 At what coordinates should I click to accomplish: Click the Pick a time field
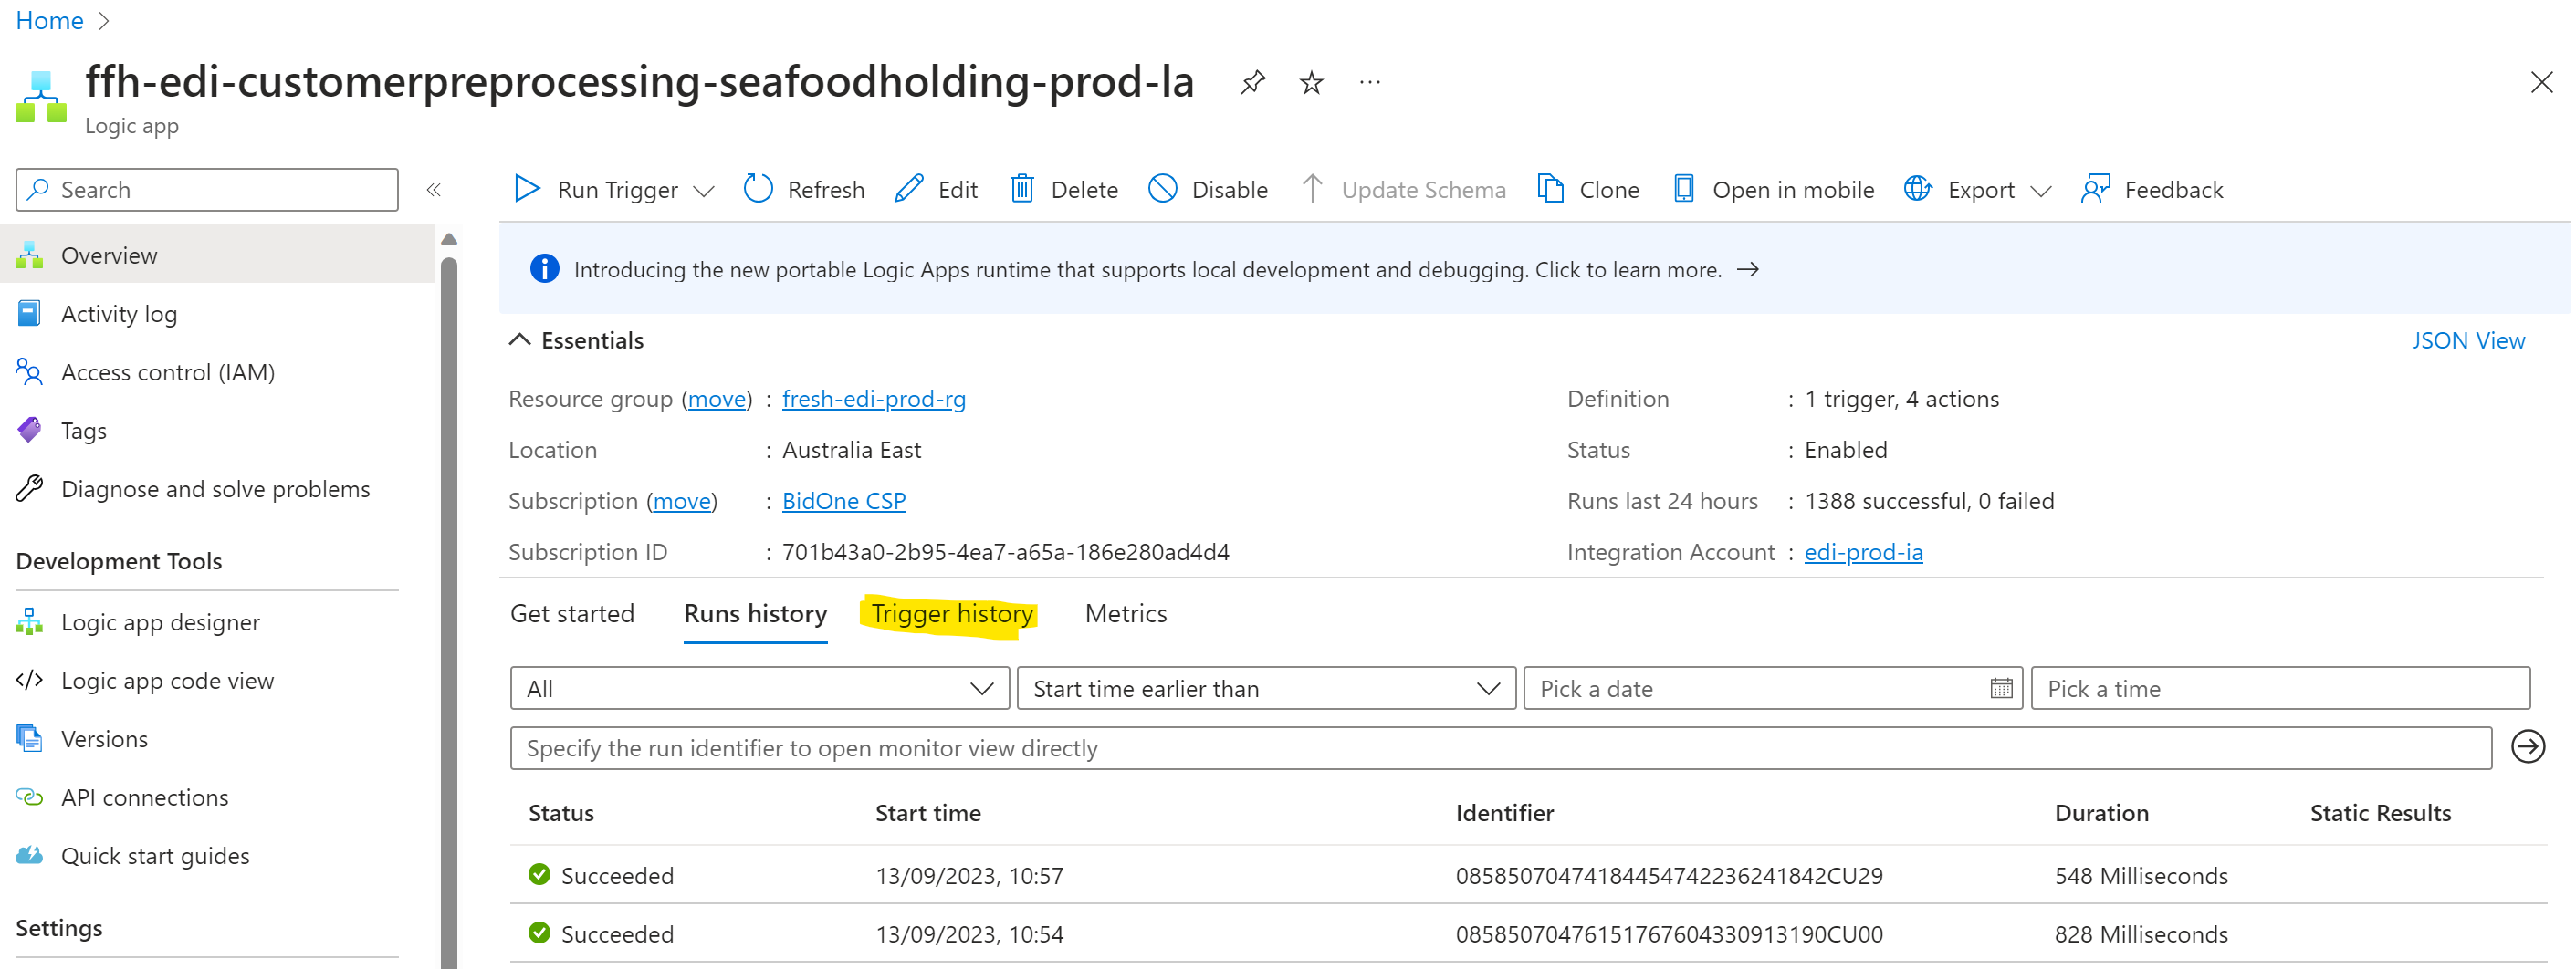pos(2280,688)
